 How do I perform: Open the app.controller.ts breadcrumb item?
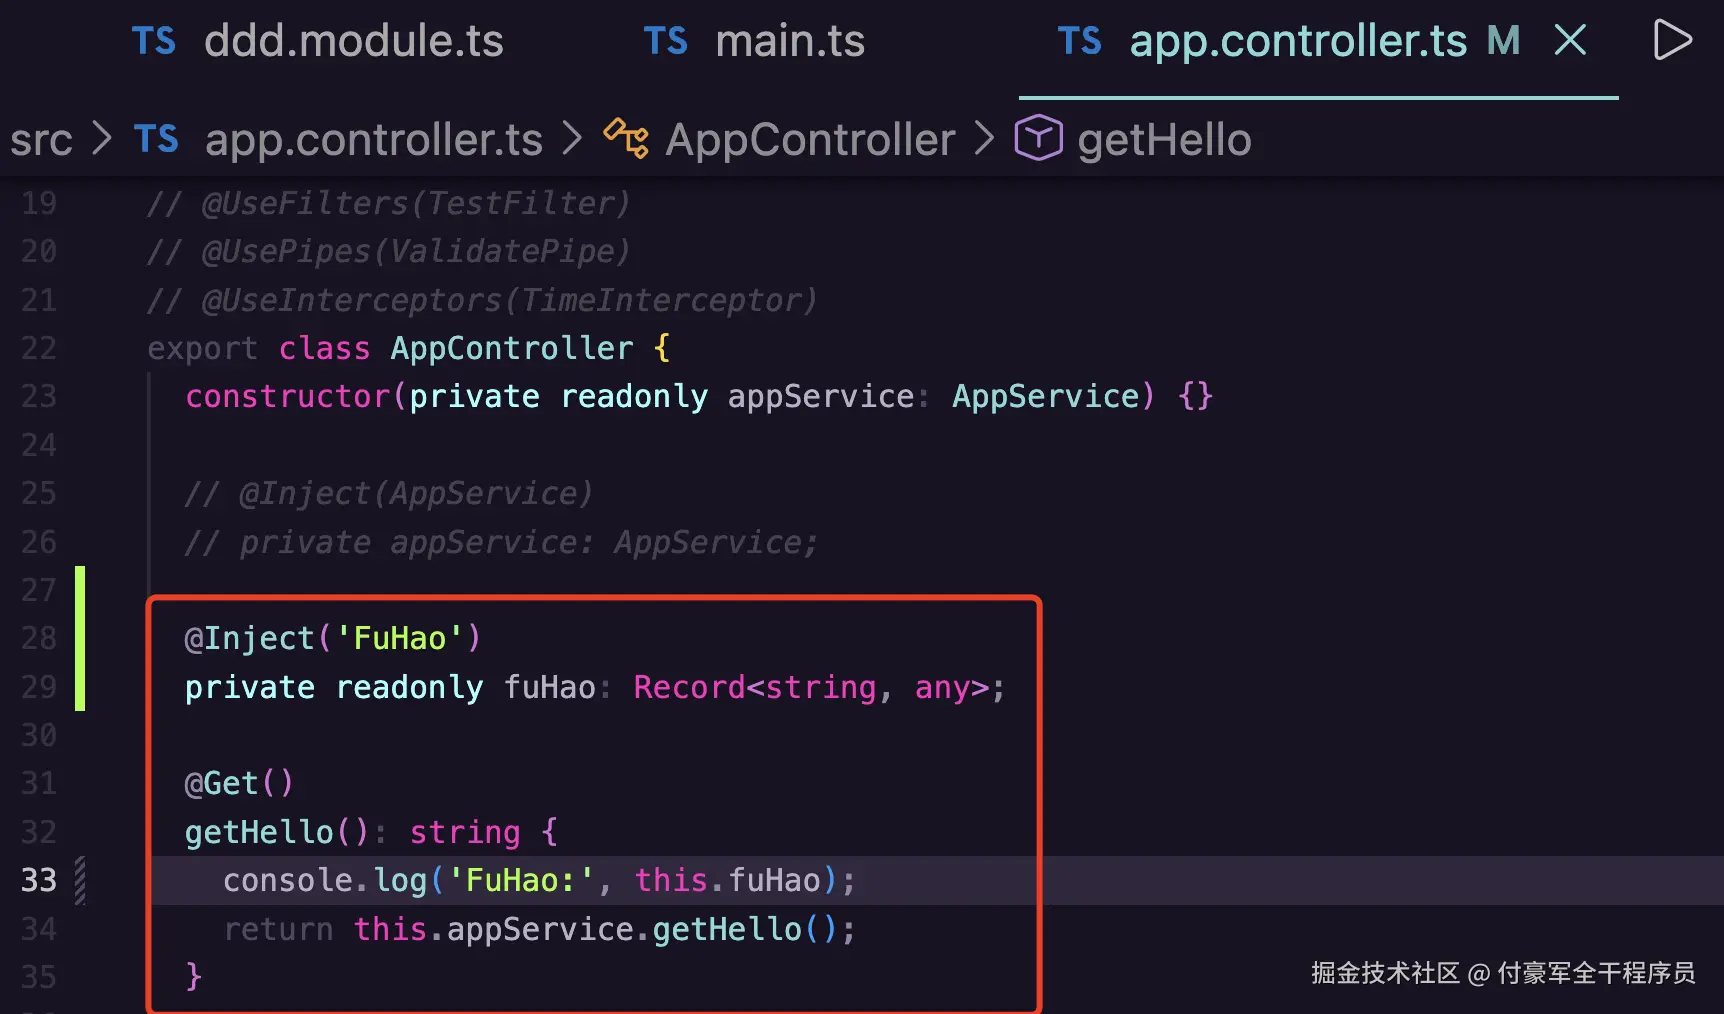[x=373, y=140]
